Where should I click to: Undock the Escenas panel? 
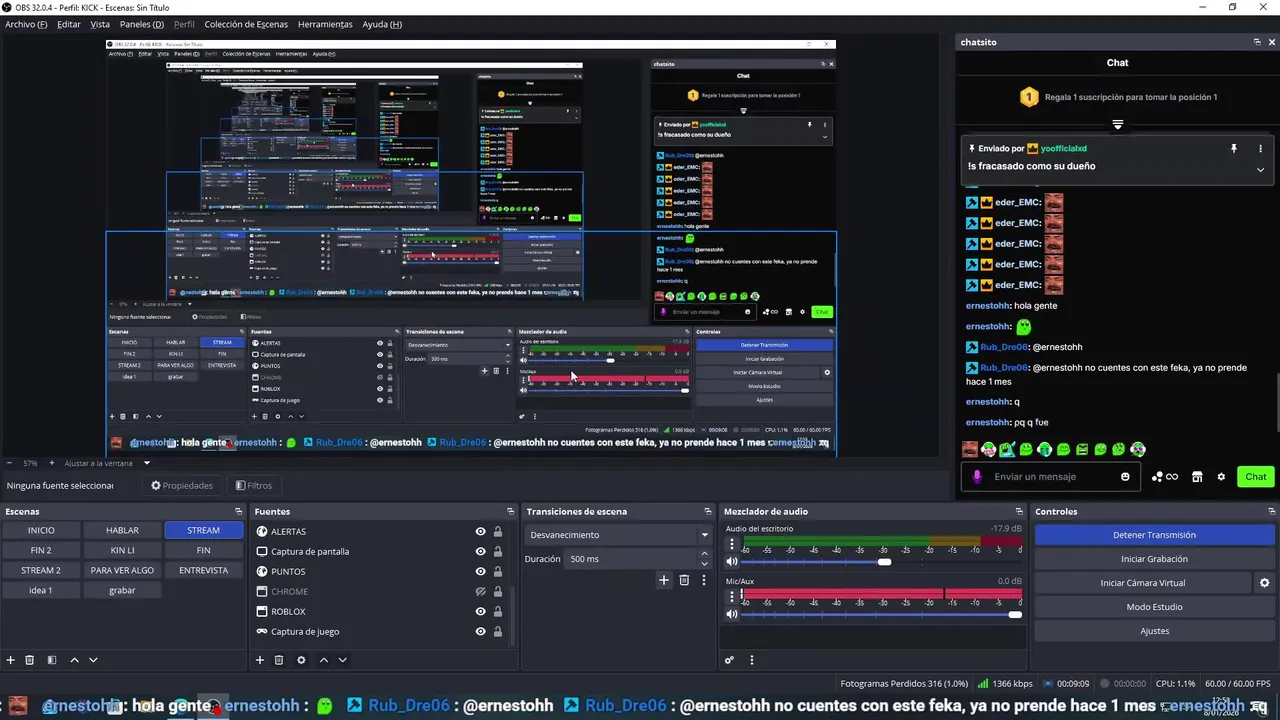tap(239, 512)
